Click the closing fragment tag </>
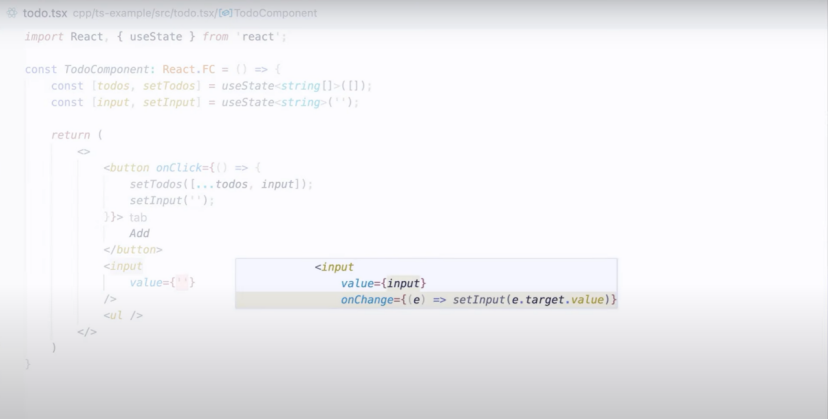Image resolution: width=828 pixels, height=419 pixels. 87,332
